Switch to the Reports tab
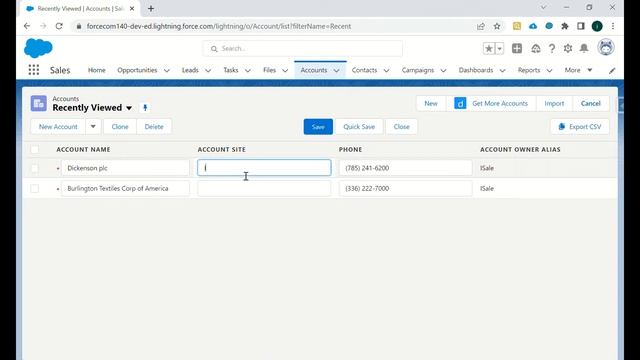Screen dimensions: 640x360 (529, 70)
